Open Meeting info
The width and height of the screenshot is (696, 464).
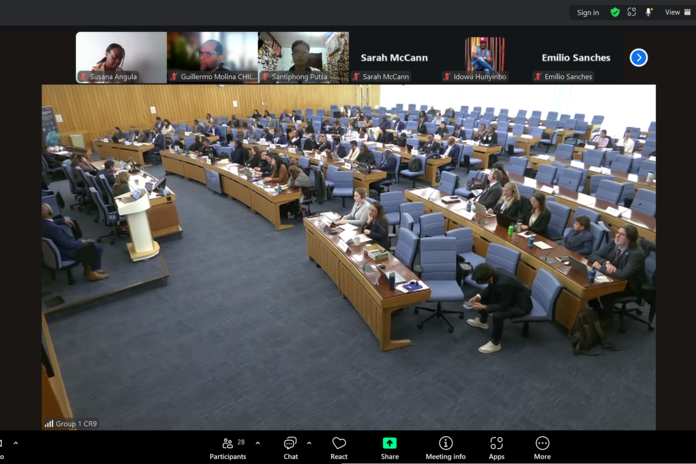(x=445, y=446)
